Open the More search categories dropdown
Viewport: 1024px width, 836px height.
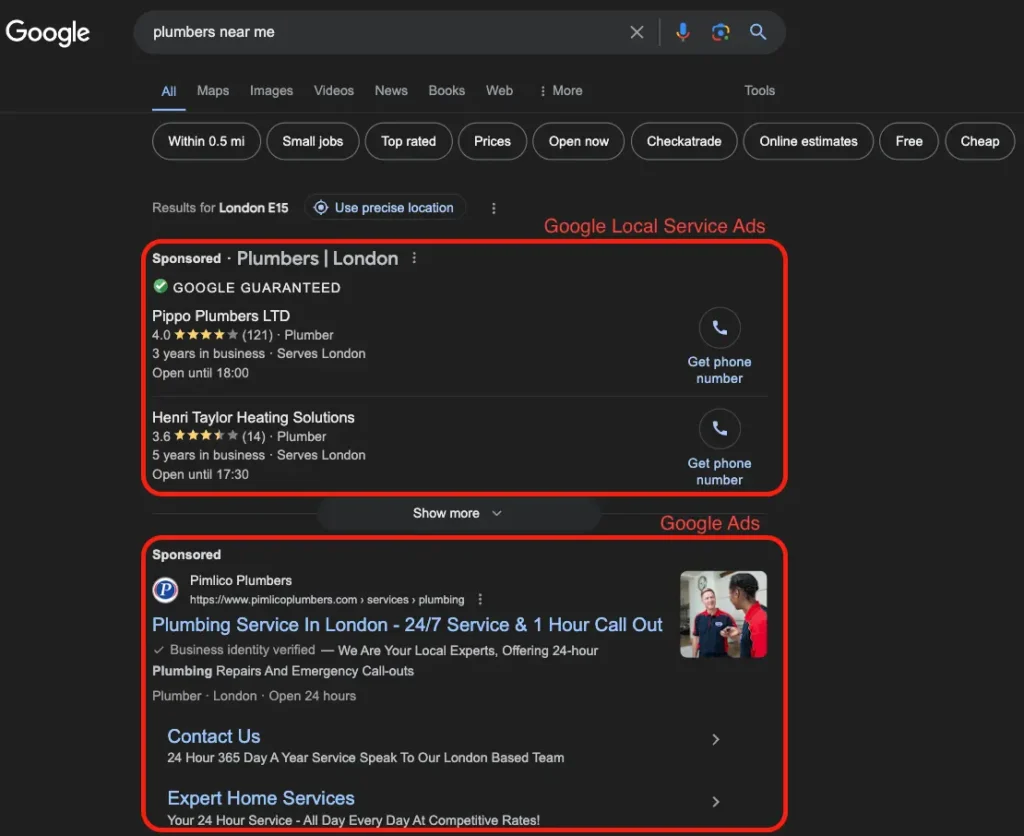click(560, 90)
